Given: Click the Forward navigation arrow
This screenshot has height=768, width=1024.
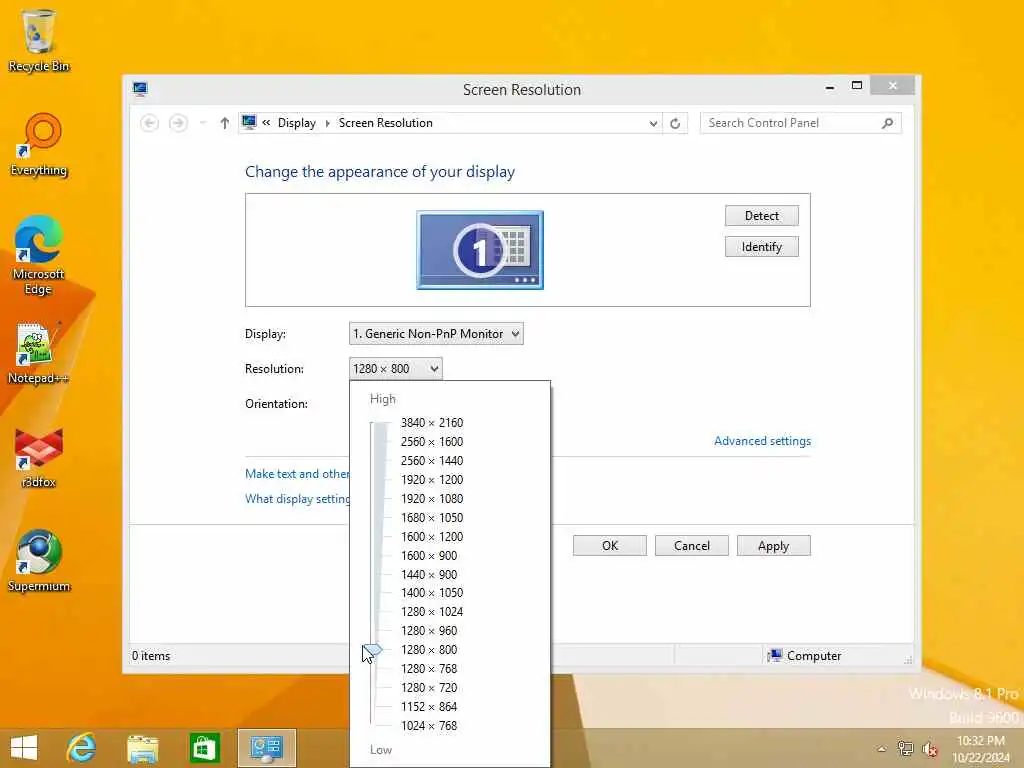Looking at the screenshot, I should click(178, 123).
